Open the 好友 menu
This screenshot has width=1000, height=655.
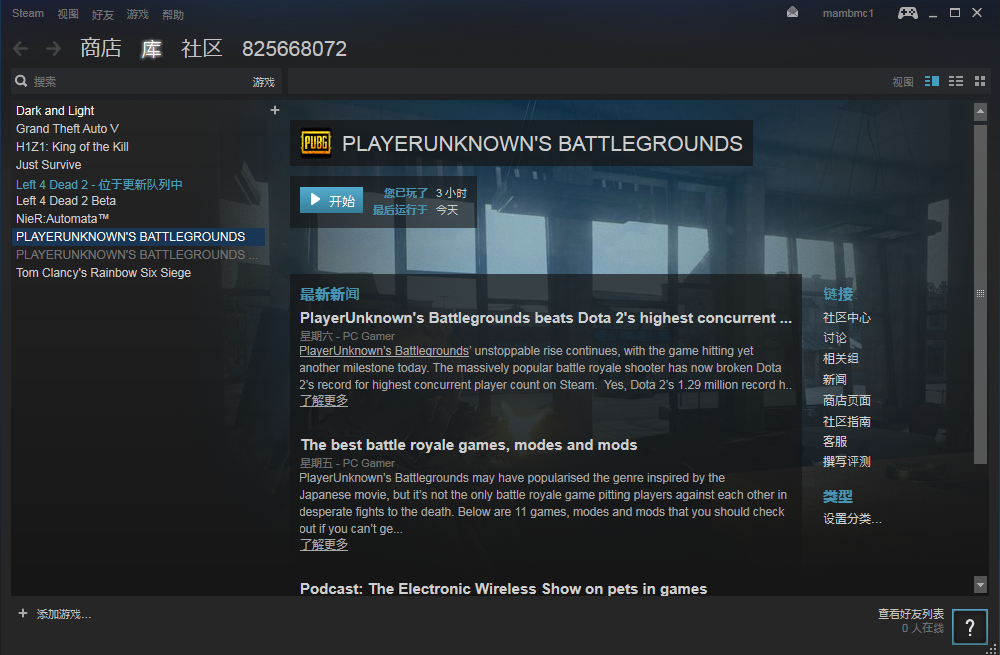tap(103, 14)
